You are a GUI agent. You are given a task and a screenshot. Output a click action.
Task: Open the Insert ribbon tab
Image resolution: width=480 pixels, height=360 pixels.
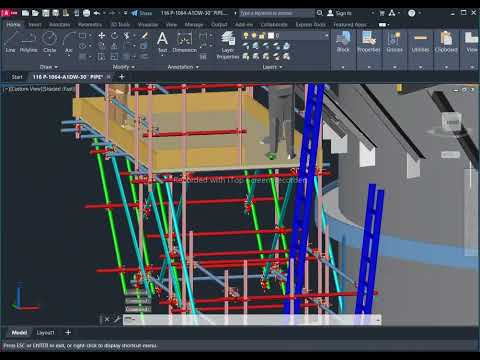[x=35, y=25]
